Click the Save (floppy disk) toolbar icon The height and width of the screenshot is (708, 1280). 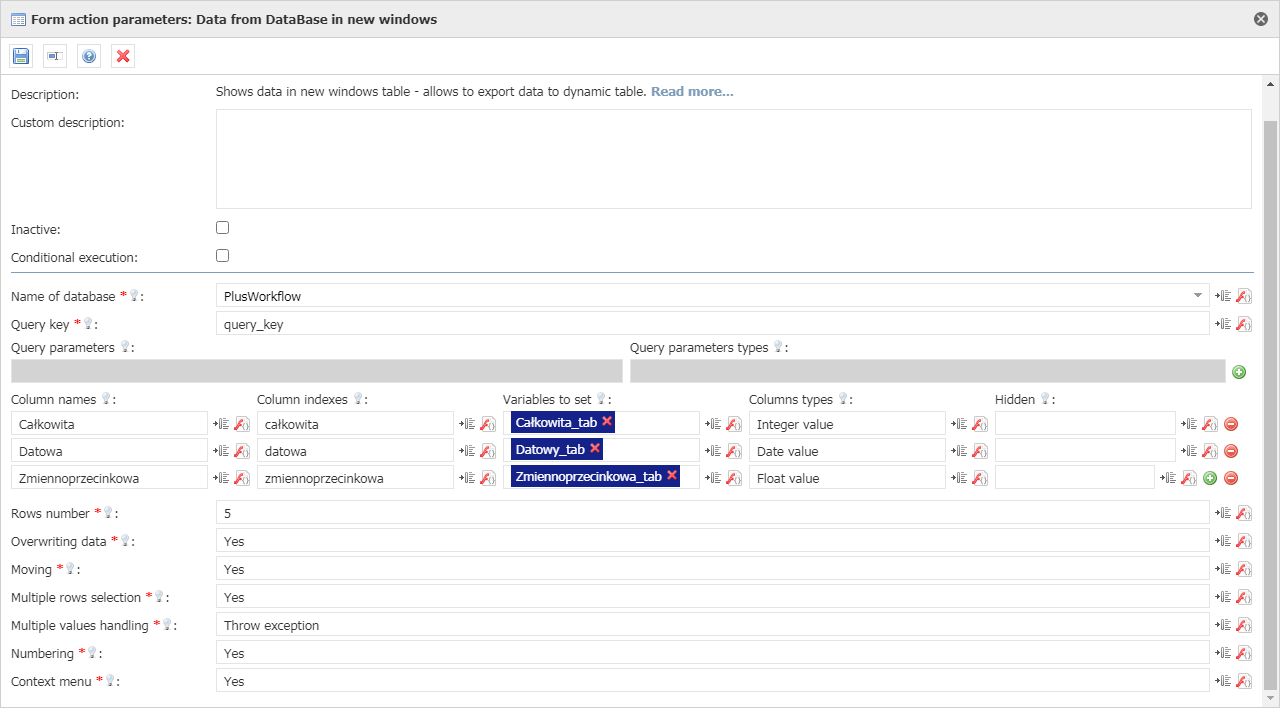coord(21,56)
